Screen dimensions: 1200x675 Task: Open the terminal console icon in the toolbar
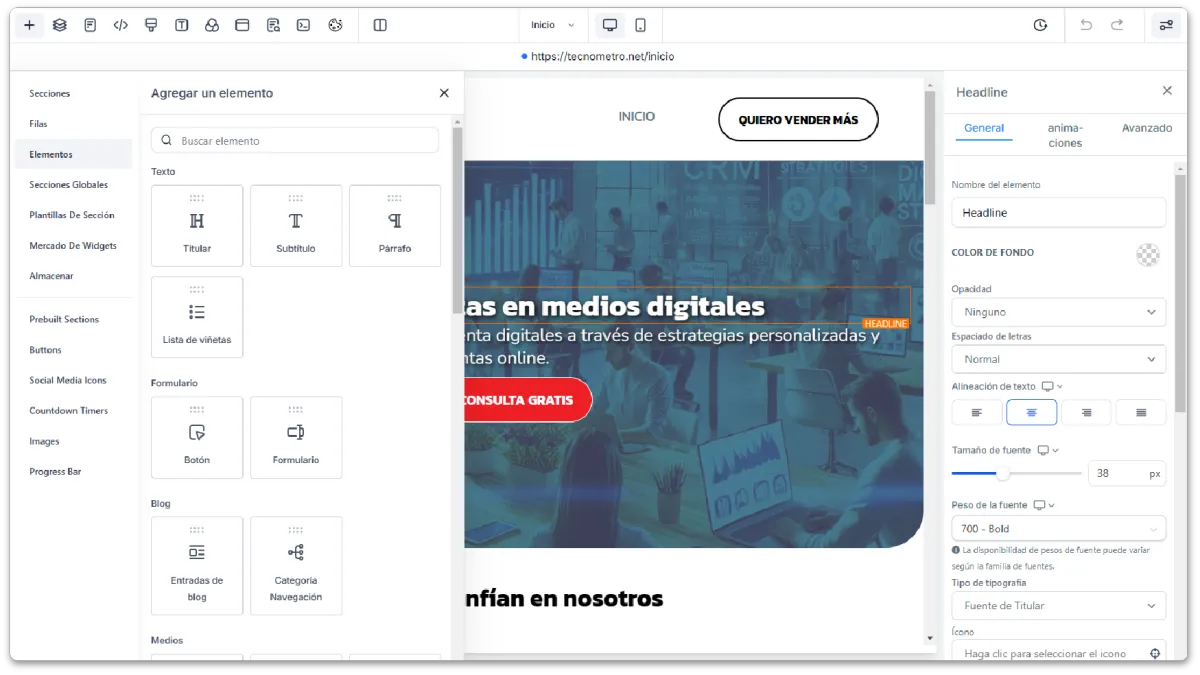303,25
